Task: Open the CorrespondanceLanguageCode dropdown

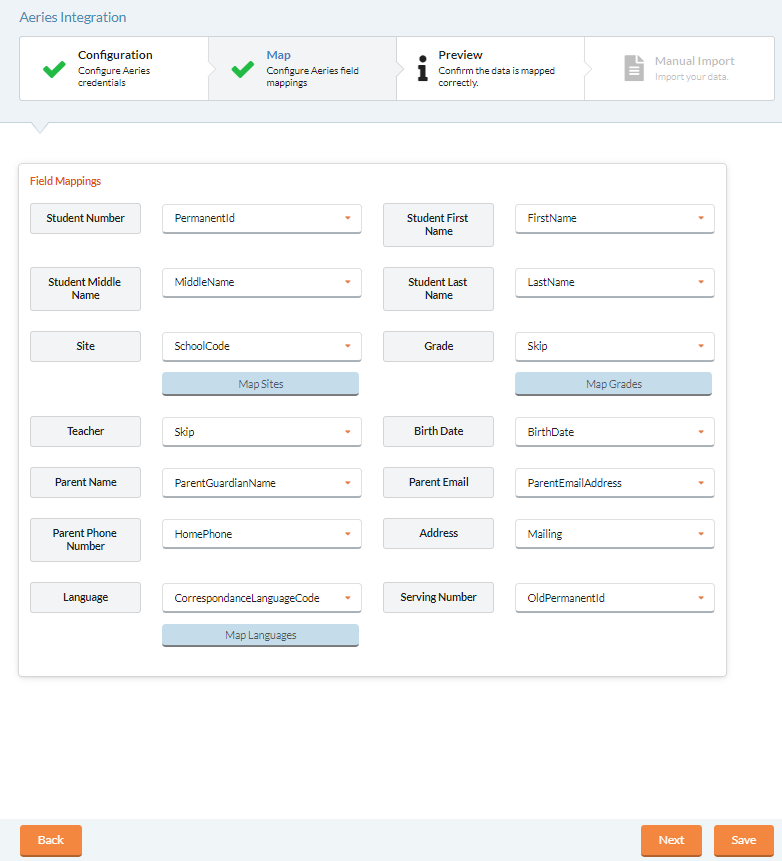Action: coord(262,598)
